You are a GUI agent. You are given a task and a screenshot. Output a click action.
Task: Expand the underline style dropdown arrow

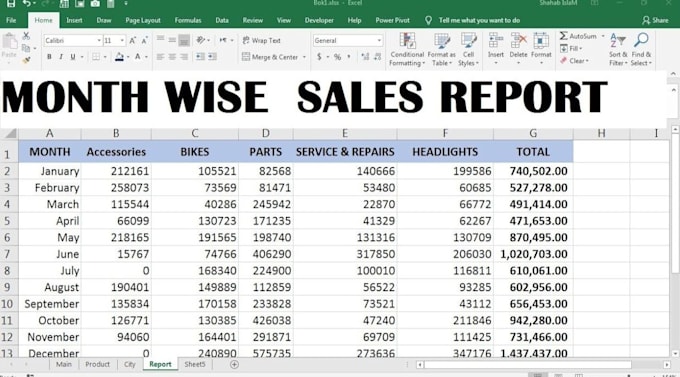(82, 57)
